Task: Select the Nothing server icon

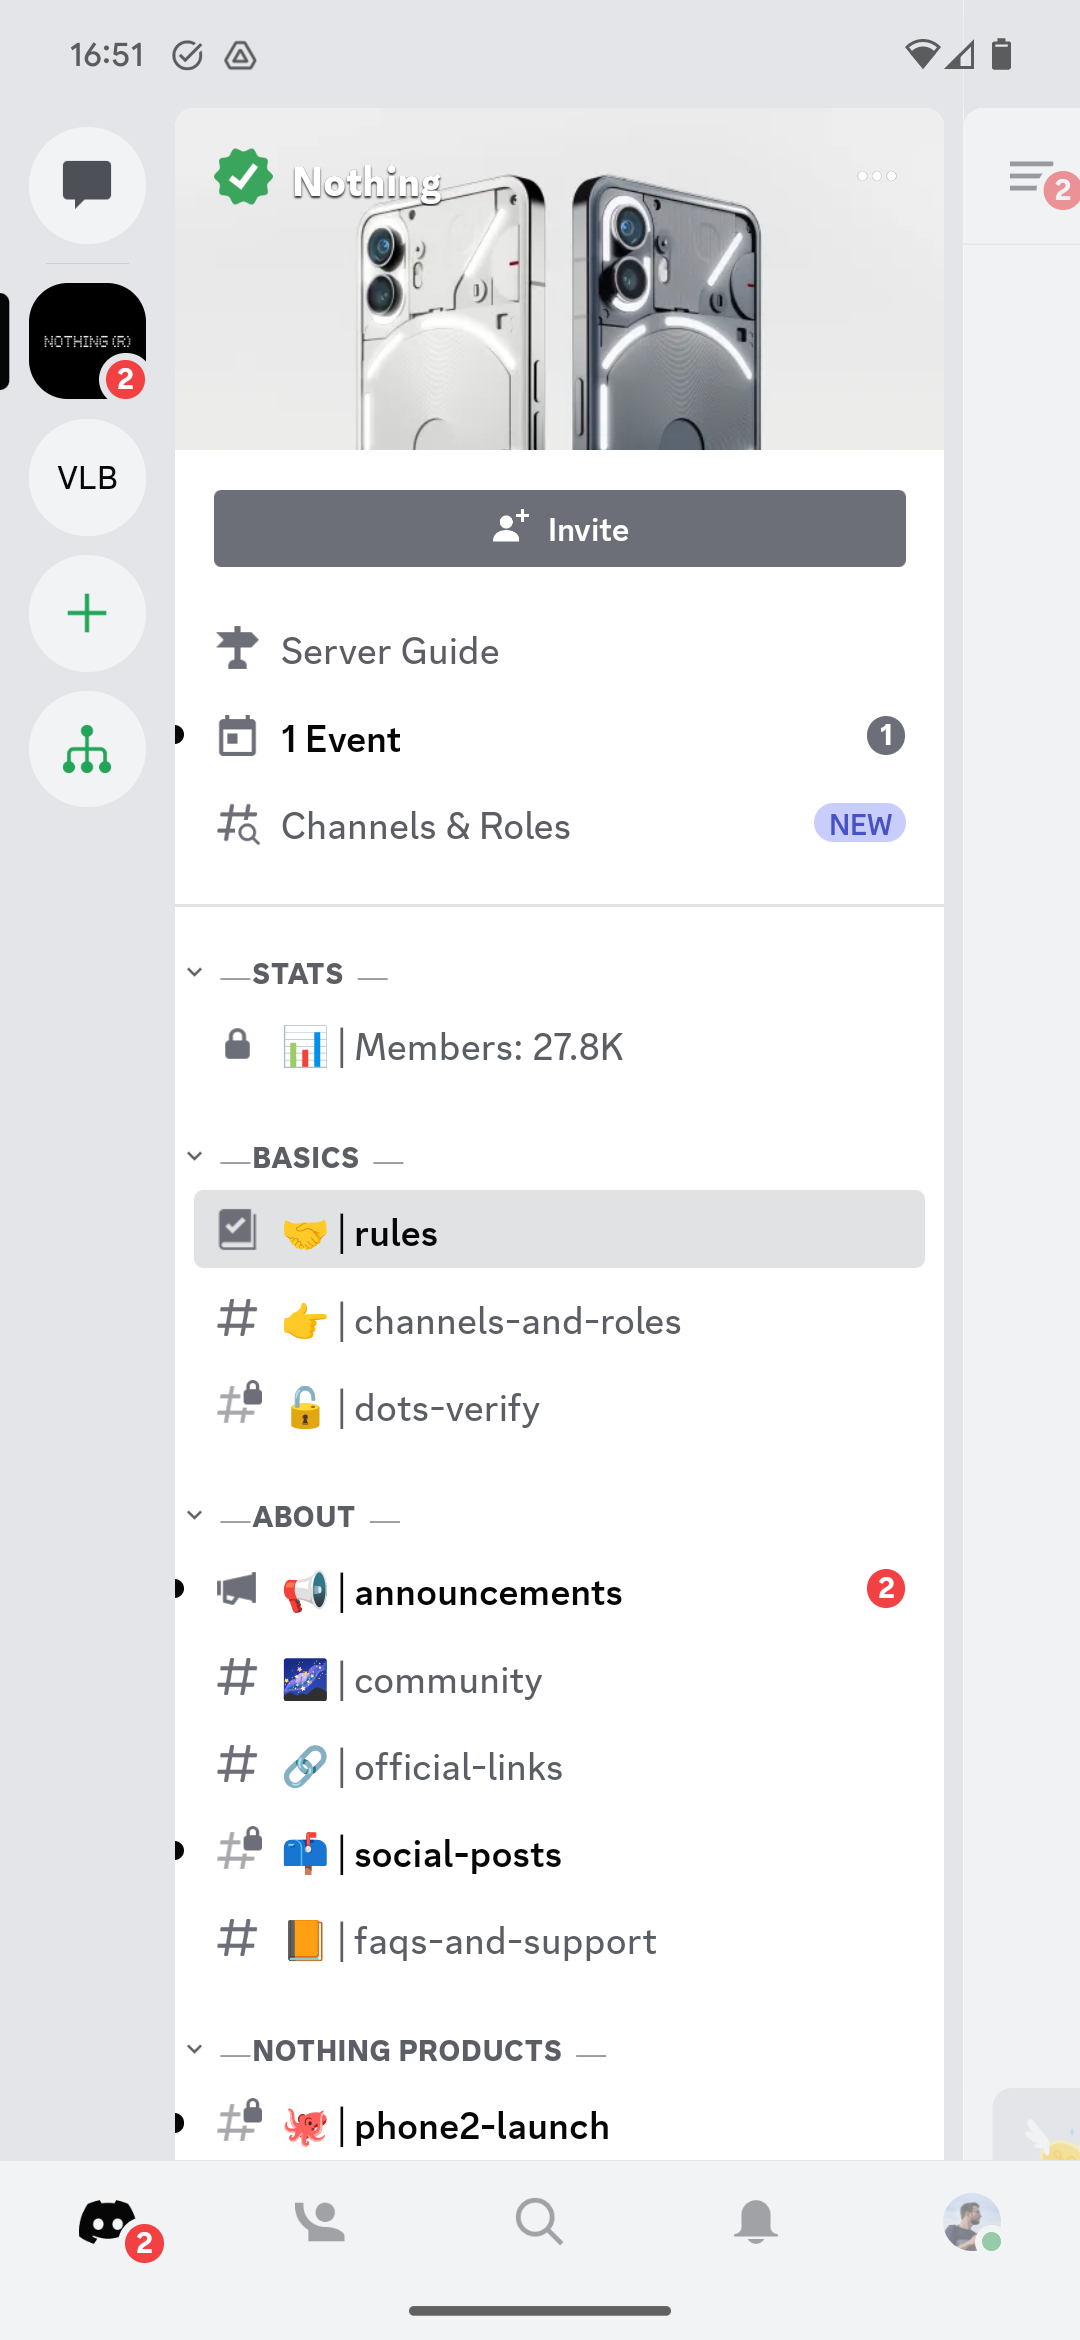Action: [87, 340]
